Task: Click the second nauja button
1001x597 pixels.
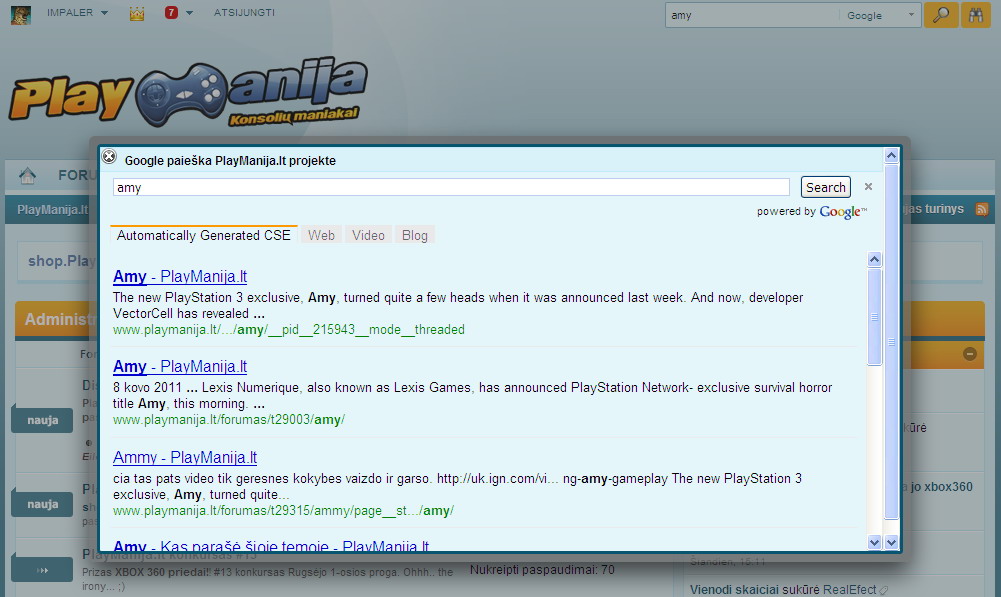Action: click(42, 504)
